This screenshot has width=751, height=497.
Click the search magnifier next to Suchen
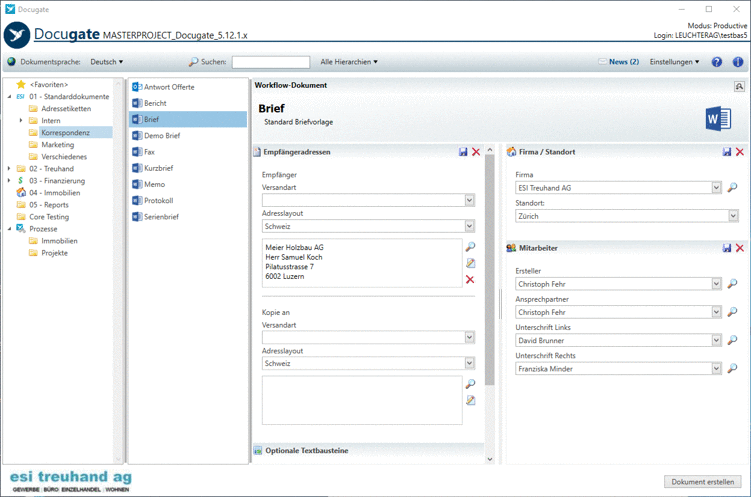193,62
